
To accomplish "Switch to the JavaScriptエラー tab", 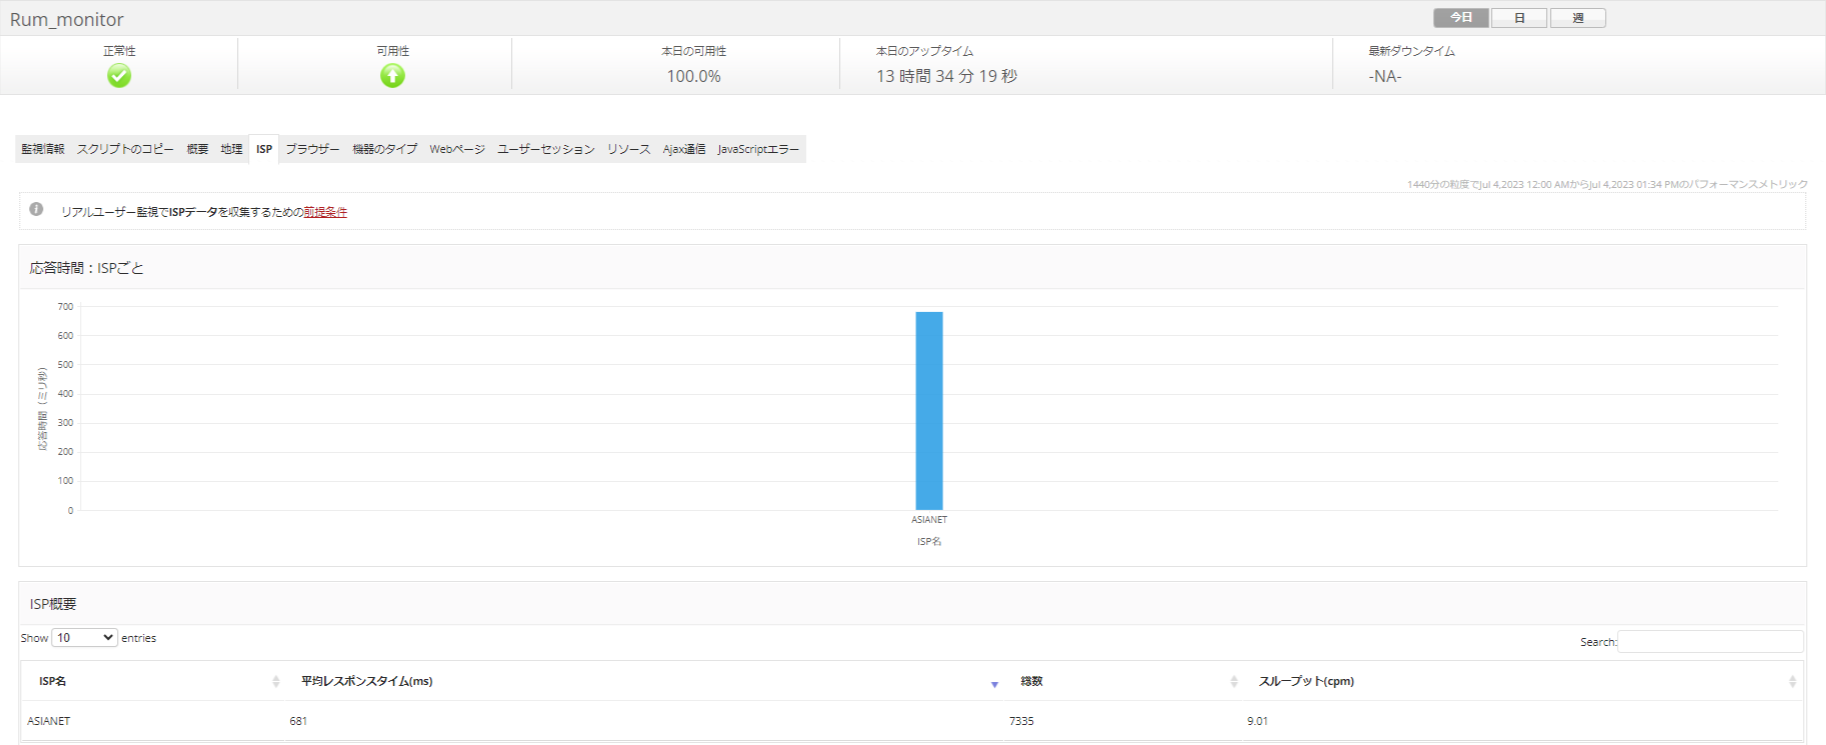I will (x=758, y=149).
